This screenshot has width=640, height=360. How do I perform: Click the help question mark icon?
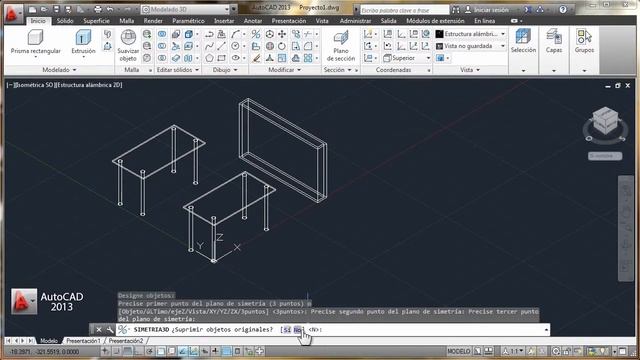(563, 9)
